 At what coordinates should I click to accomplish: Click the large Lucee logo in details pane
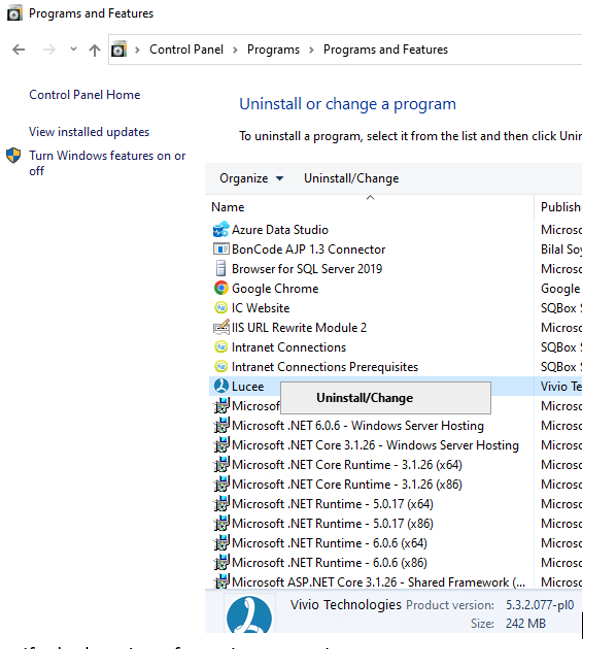(249, 615)
